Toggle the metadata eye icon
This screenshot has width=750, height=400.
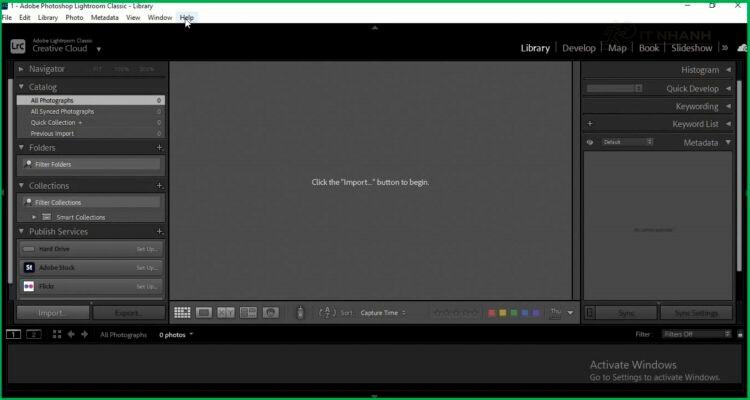coord(590,142)
